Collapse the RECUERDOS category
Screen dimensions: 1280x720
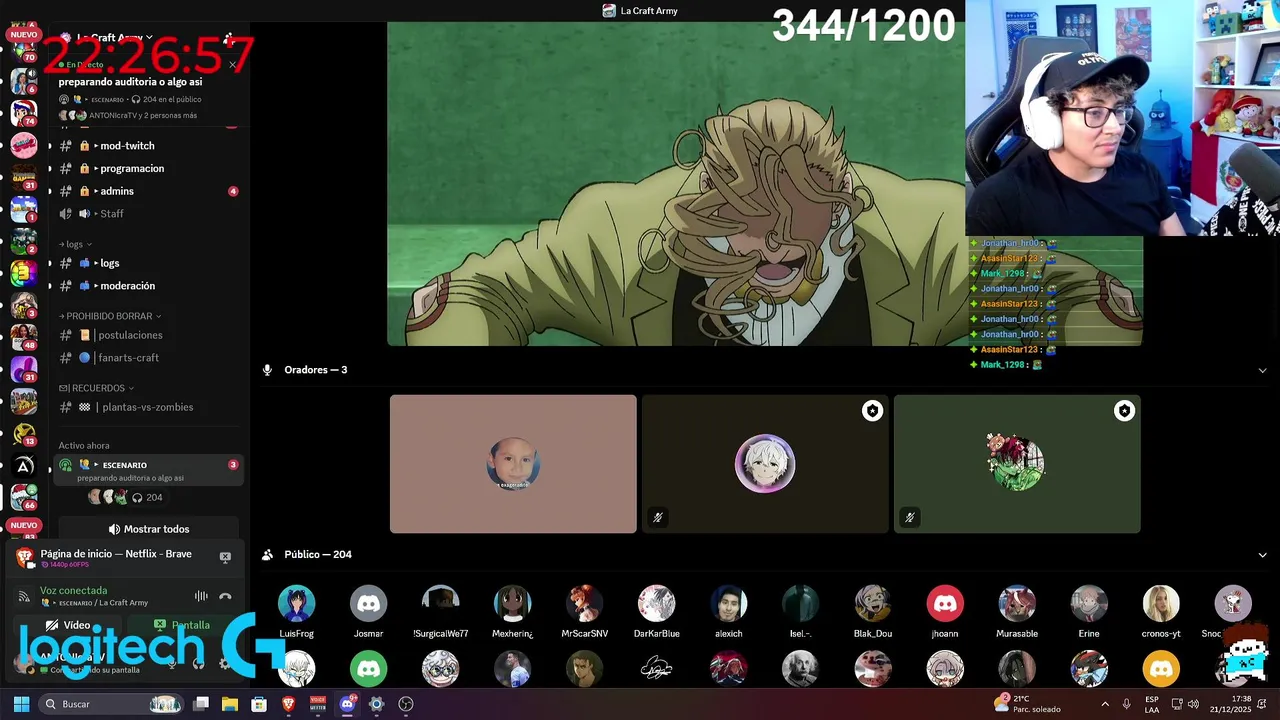click(x=96, y=388)
